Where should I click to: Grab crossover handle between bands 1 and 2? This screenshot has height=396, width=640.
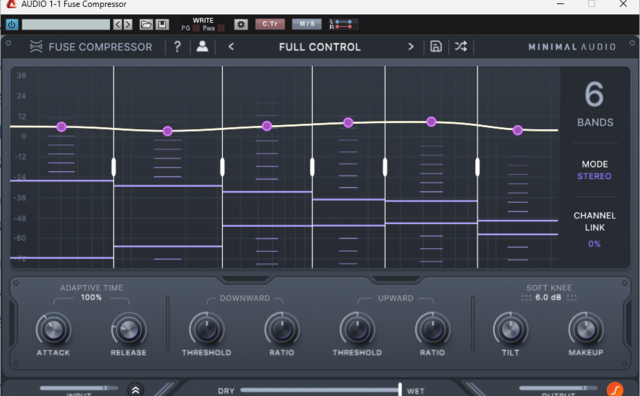(x=113, y=167)
